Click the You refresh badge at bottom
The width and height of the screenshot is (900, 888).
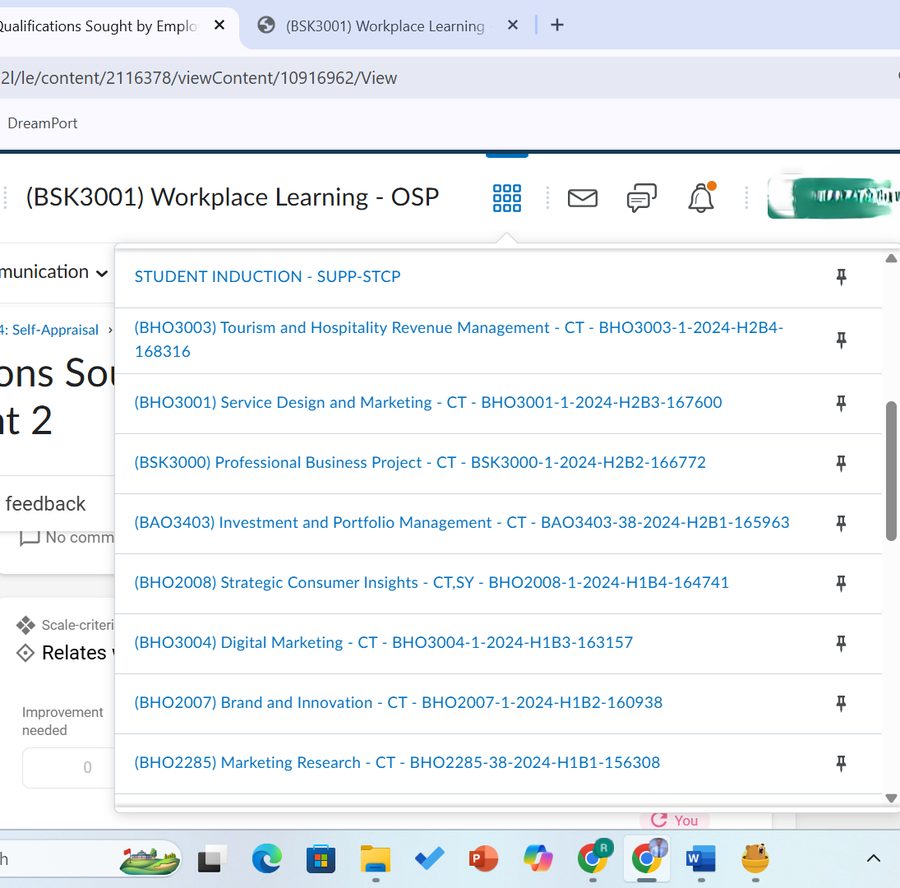[x=674, y=820]
